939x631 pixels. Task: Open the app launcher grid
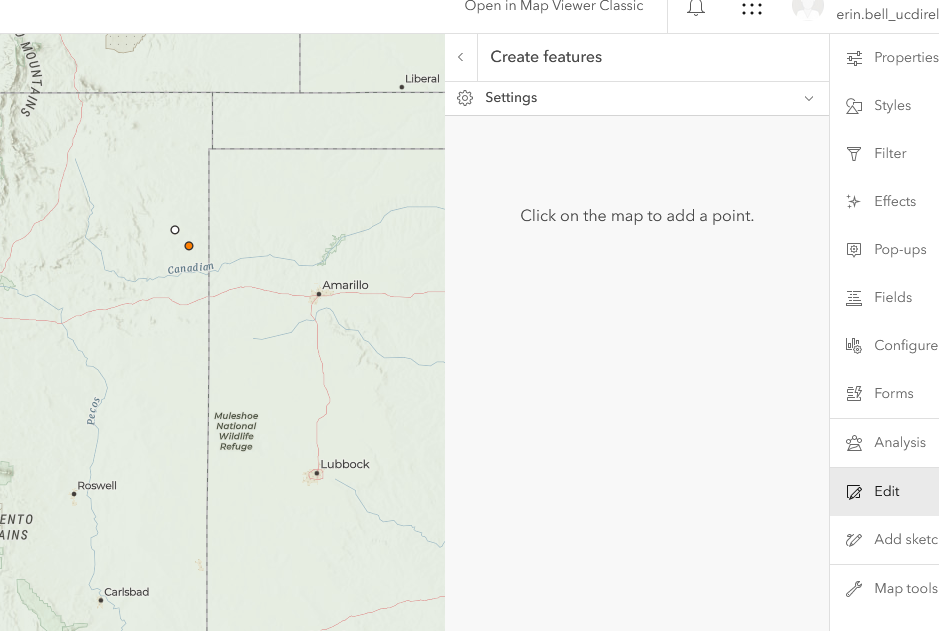coord(751,9)
